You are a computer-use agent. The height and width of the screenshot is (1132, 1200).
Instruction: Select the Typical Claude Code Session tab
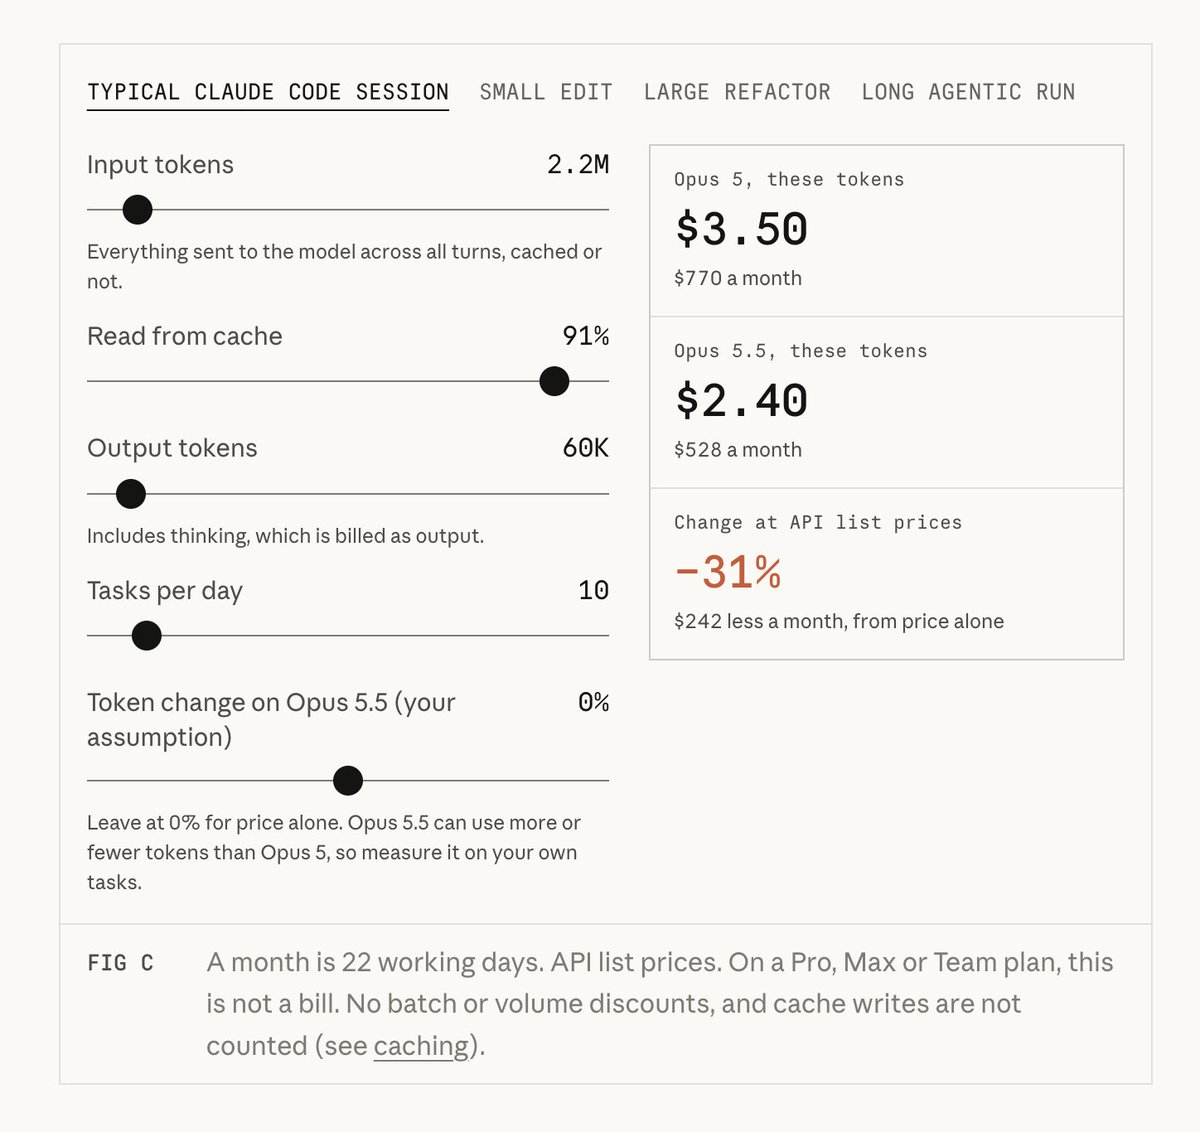coord(268,92)
